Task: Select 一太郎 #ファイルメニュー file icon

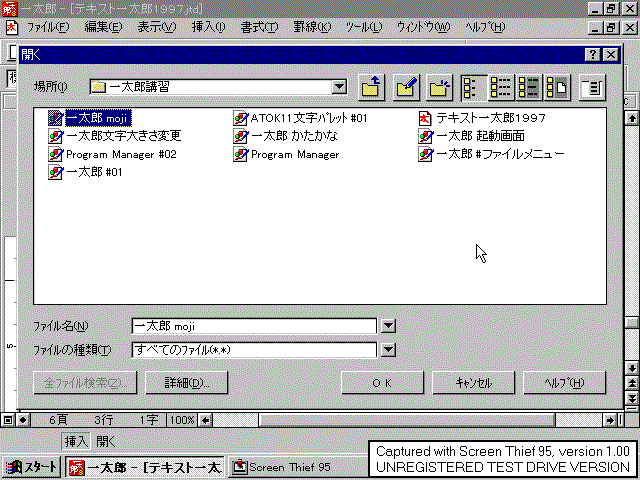Action: (x=426, y=154)
